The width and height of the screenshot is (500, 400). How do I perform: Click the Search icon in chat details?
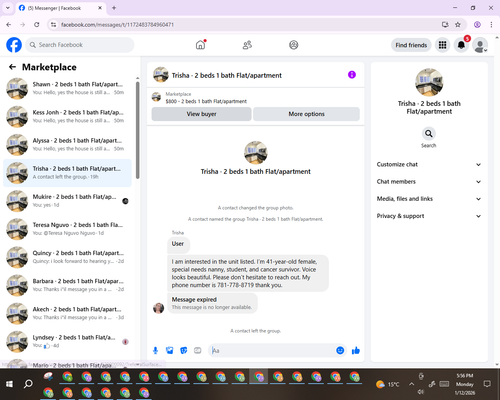(428, 134)
